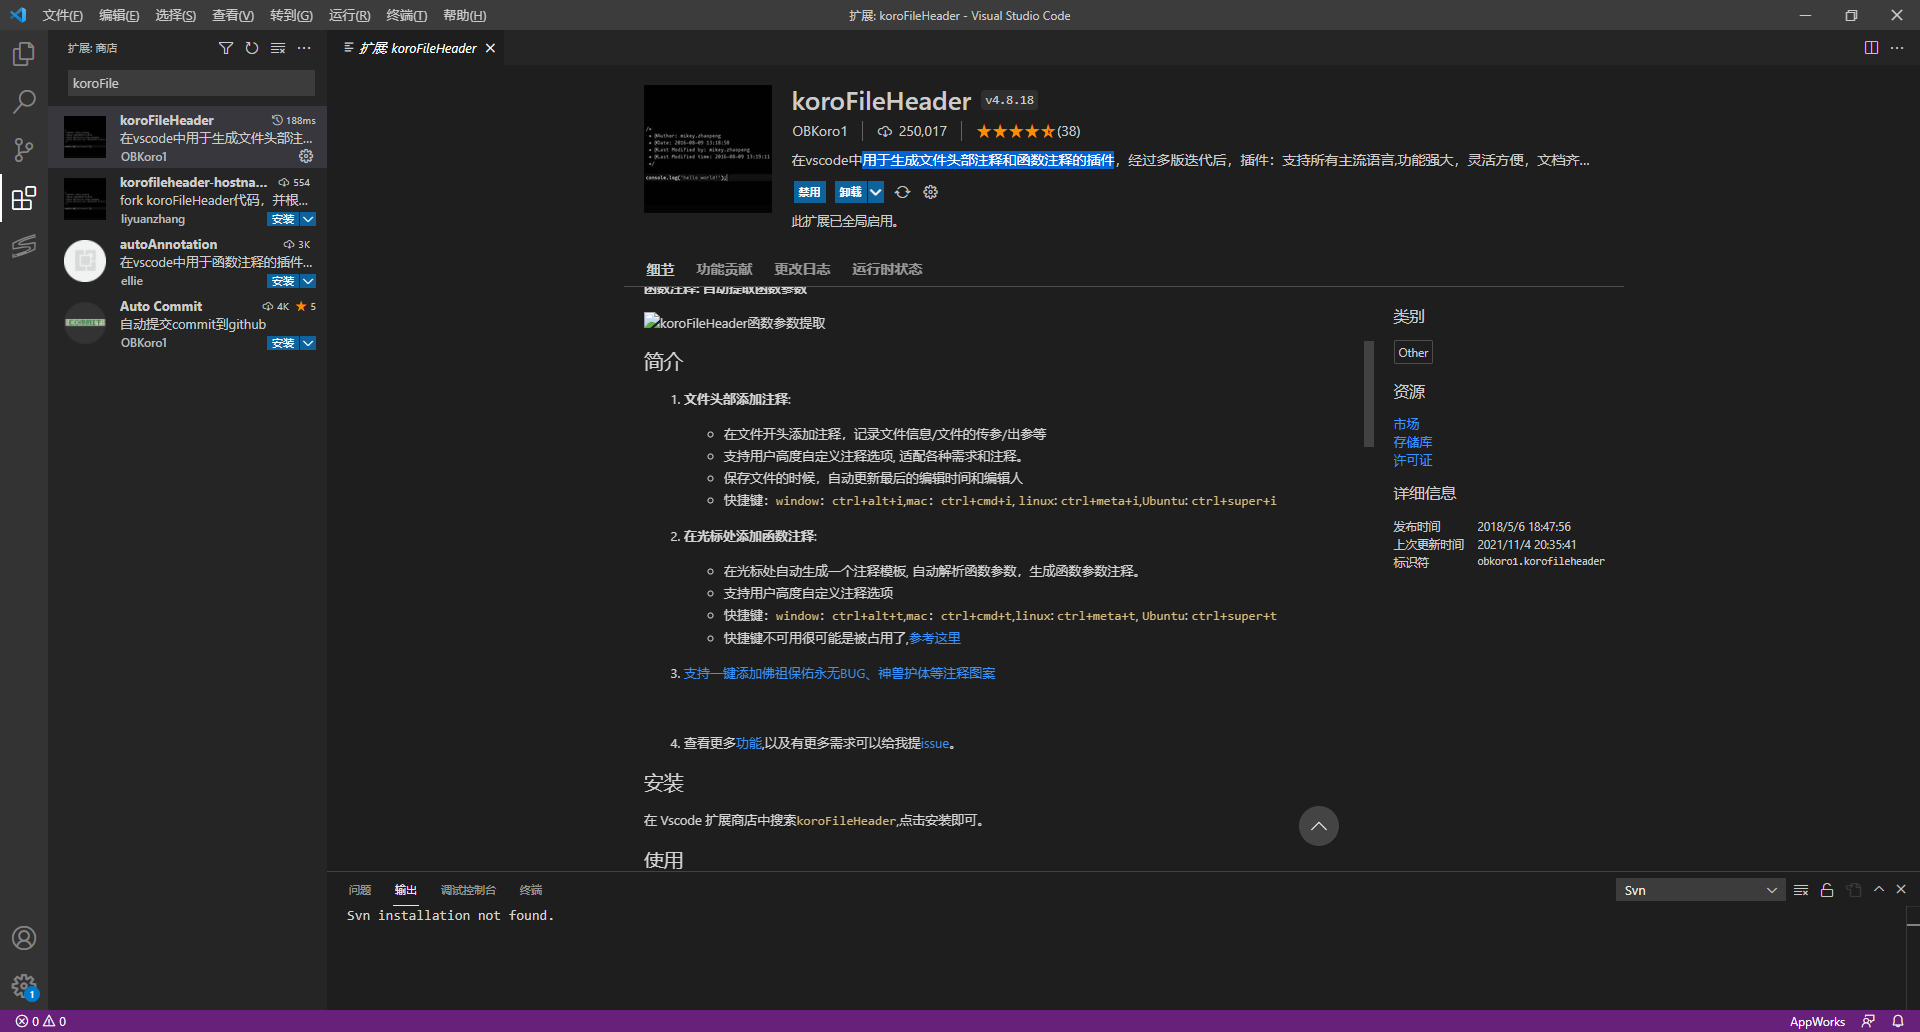Viewport: 1920px width, 1032px height.
Task: Open editor more actions menu
Action: tap(1897, 48)
